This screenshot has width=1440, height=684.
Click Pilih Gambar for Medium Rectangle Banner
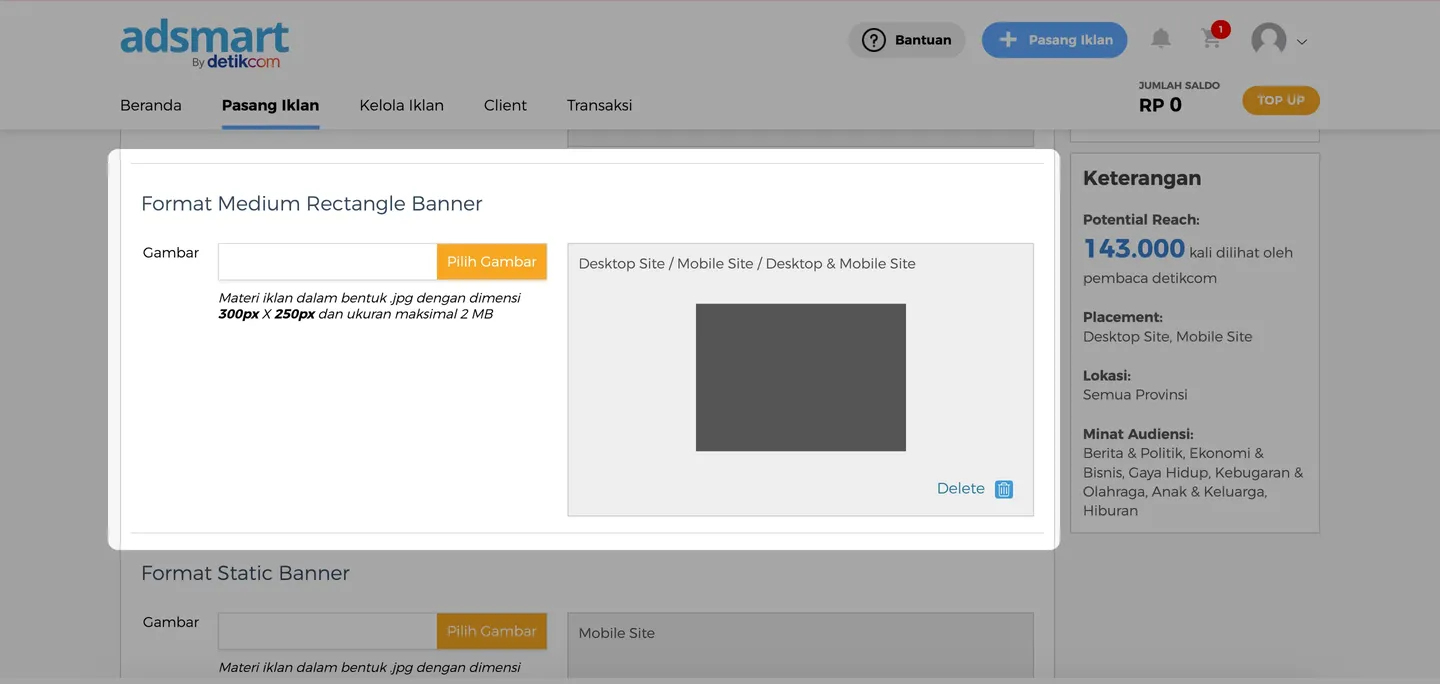point(491,262)
